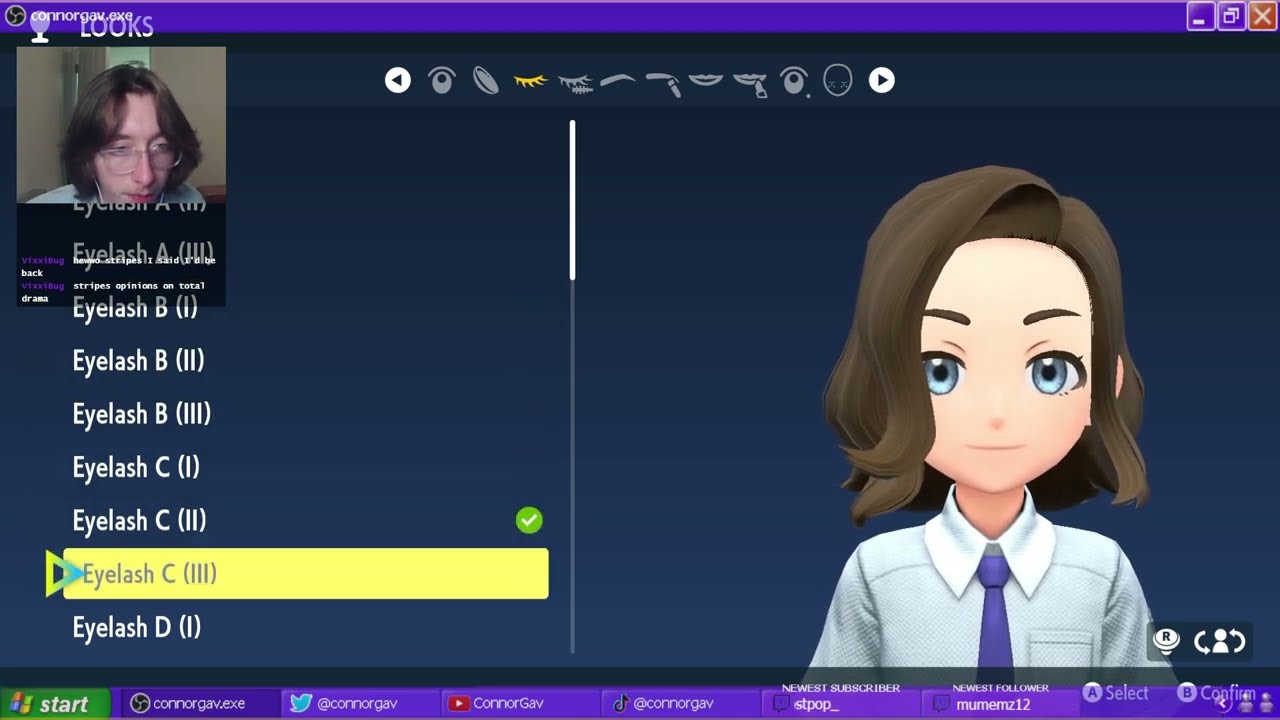This screenshot has width=1280, height=720.
Task: Select the contact lens category icon
Action: (x=486, y=81)
